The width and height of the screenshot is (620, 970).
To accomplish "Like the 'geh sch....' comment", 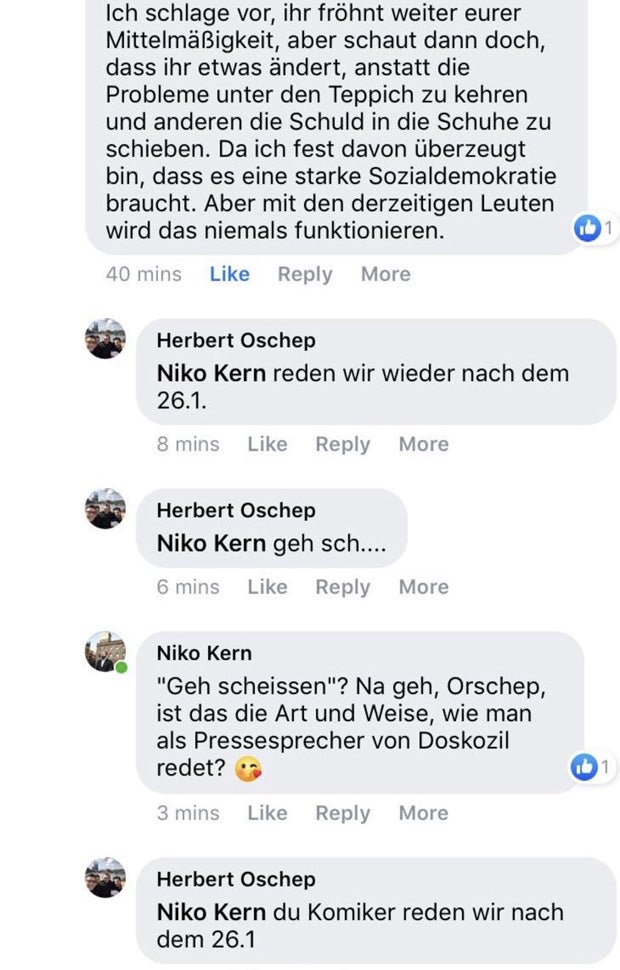I will 268,588.
